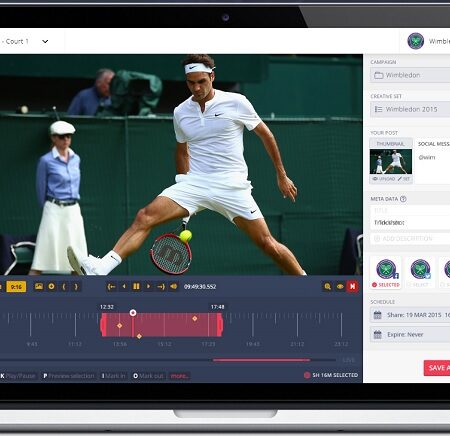Click the selected duration indicator
Viewport: 450px width, 436px height.
(331, 375)
